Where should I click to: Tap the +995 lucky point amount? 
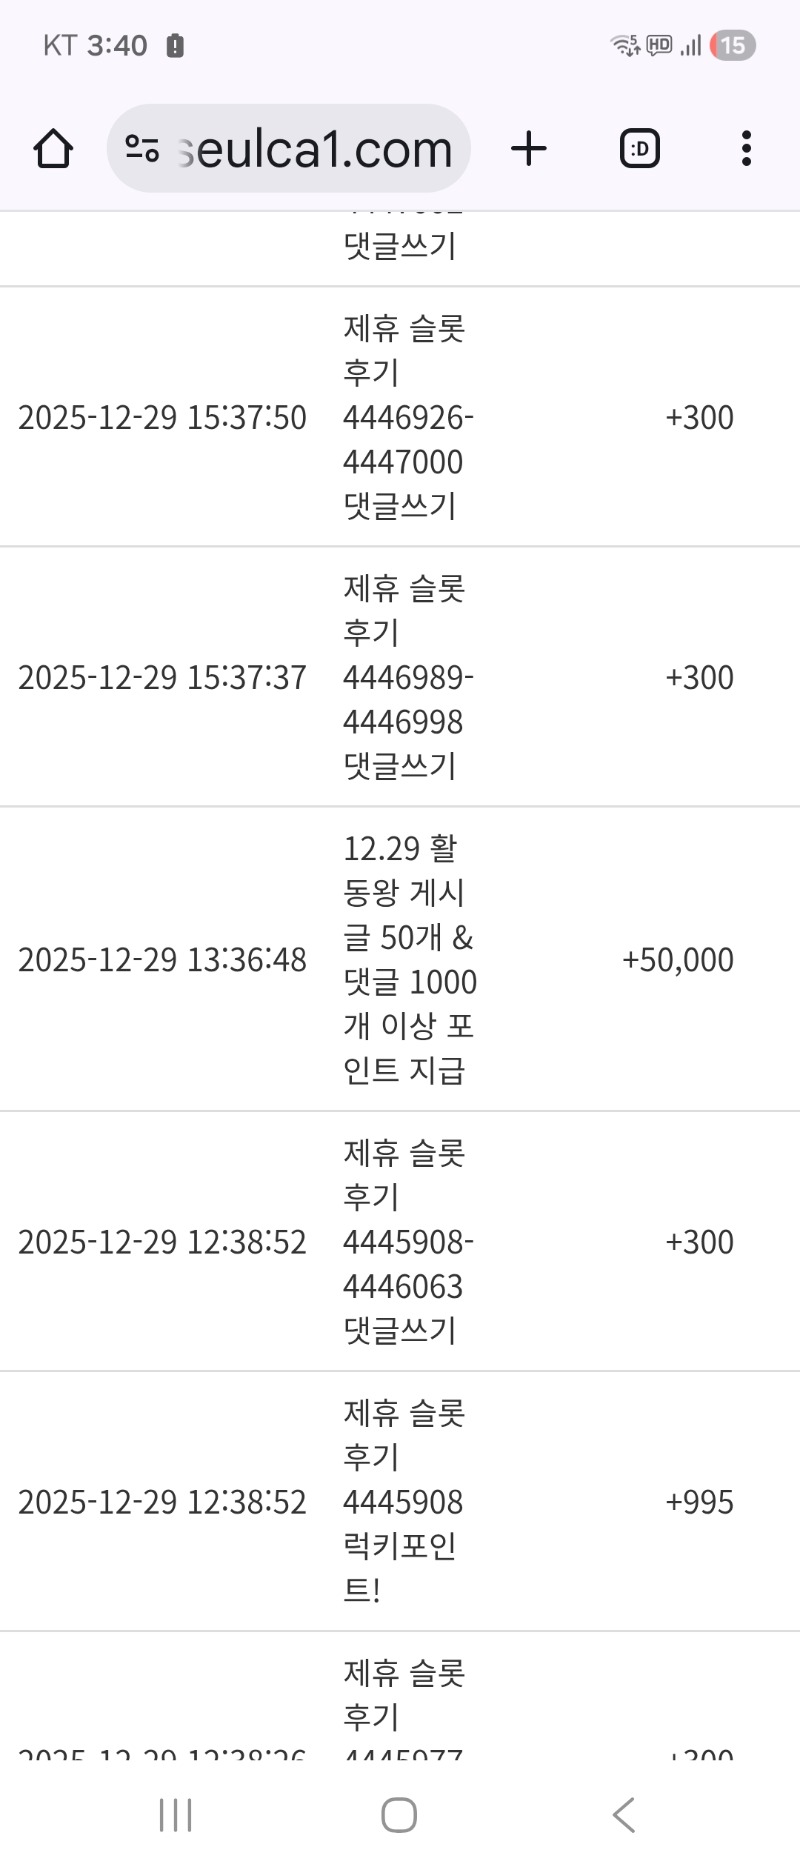click(699, 1502)
